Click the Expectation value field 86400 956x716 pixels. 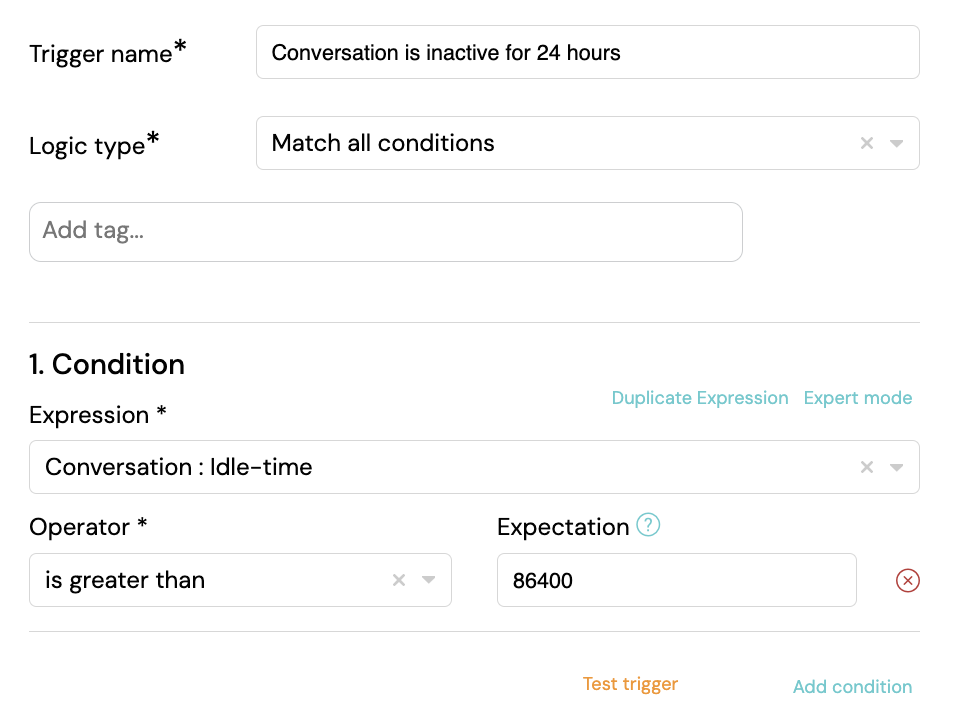677,580
